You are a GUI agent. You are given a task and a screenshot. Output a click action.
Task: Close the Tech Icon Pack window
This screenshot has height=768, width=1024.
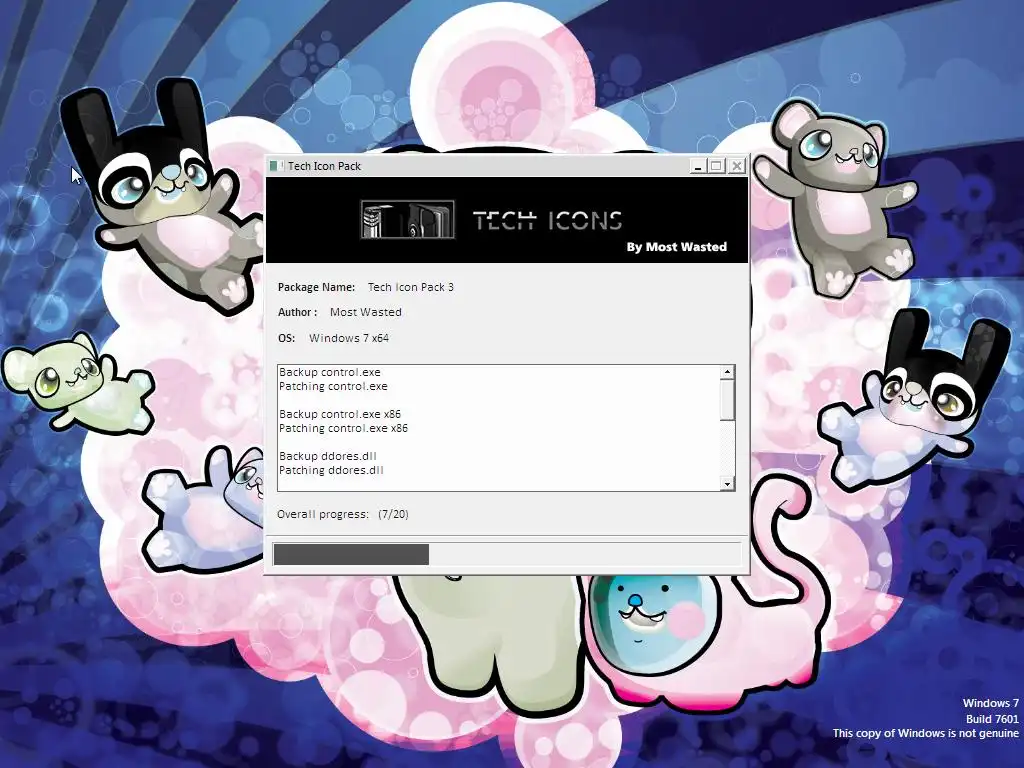coord(737,166)
